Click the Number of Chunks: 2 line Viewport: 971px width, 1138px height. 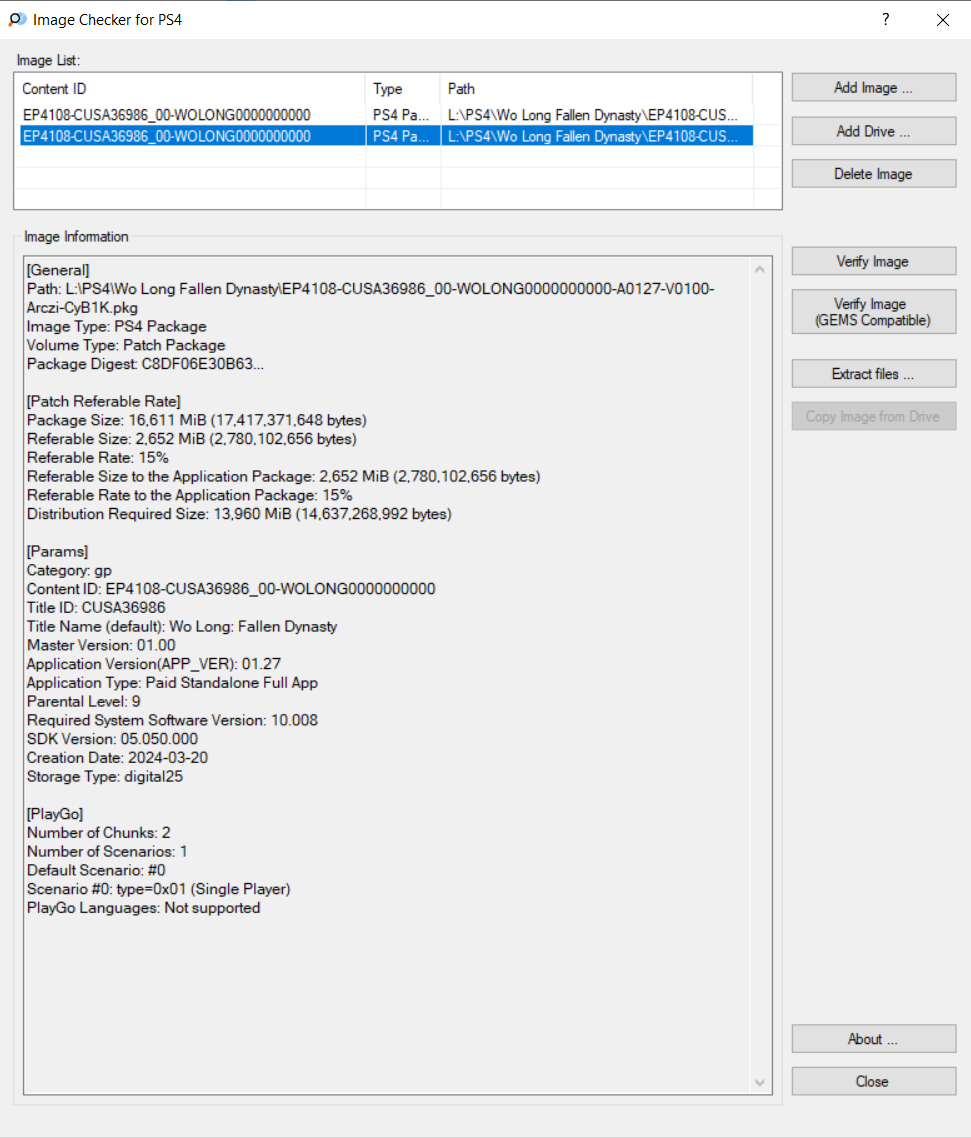(99, 832)
